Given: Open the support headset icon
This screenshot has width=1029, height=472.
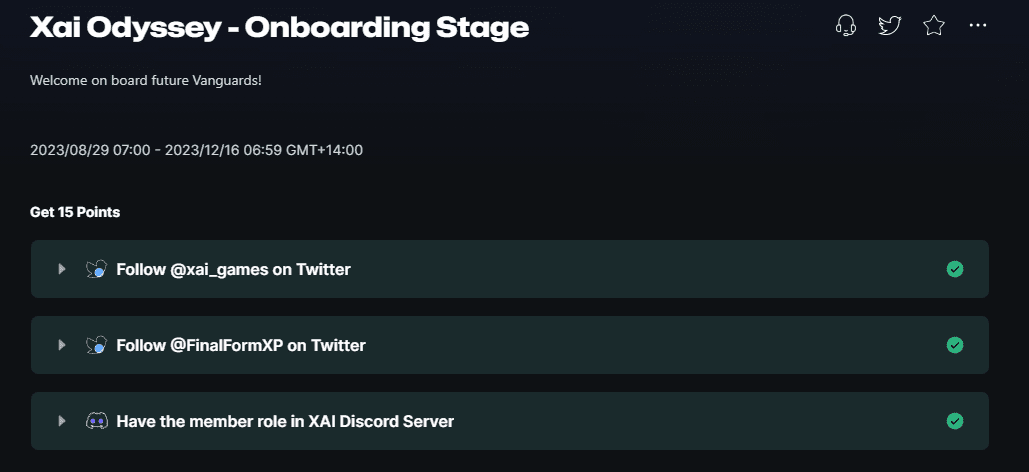Looking at the screenshot, I should pos(846,26).
